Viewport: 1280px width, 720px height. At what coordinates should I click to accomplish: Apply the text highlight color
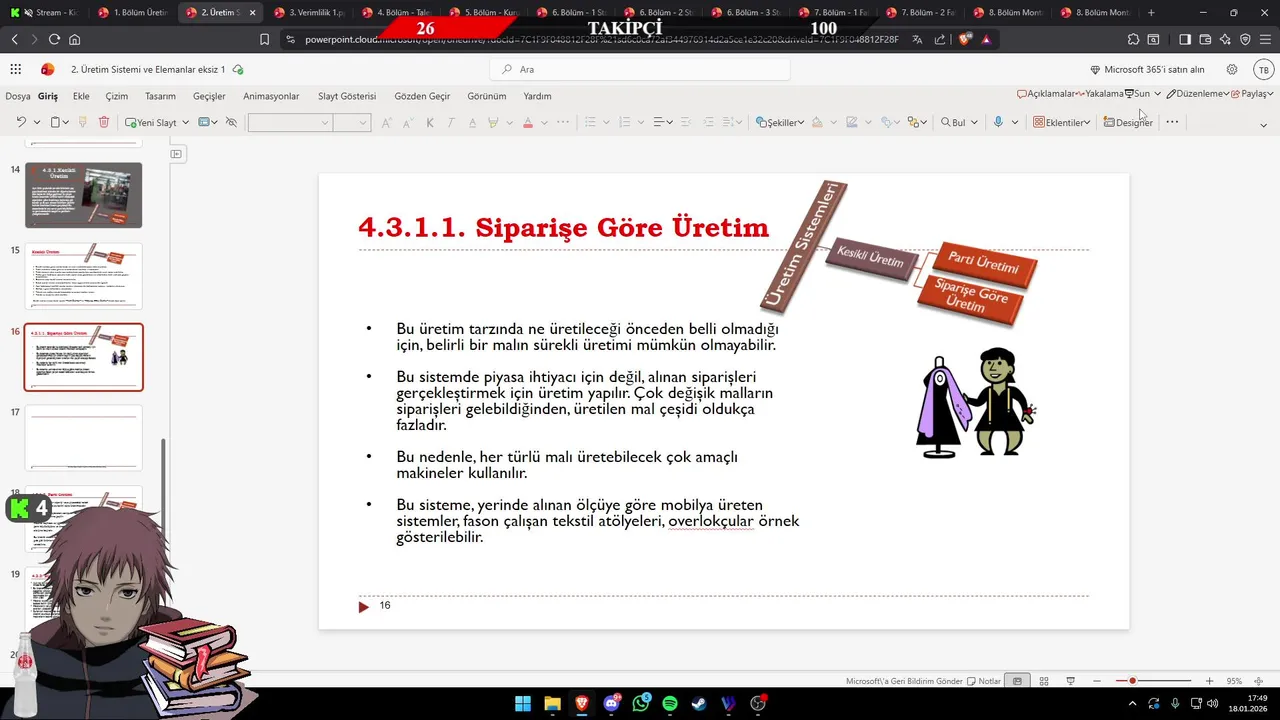[493, 122]
